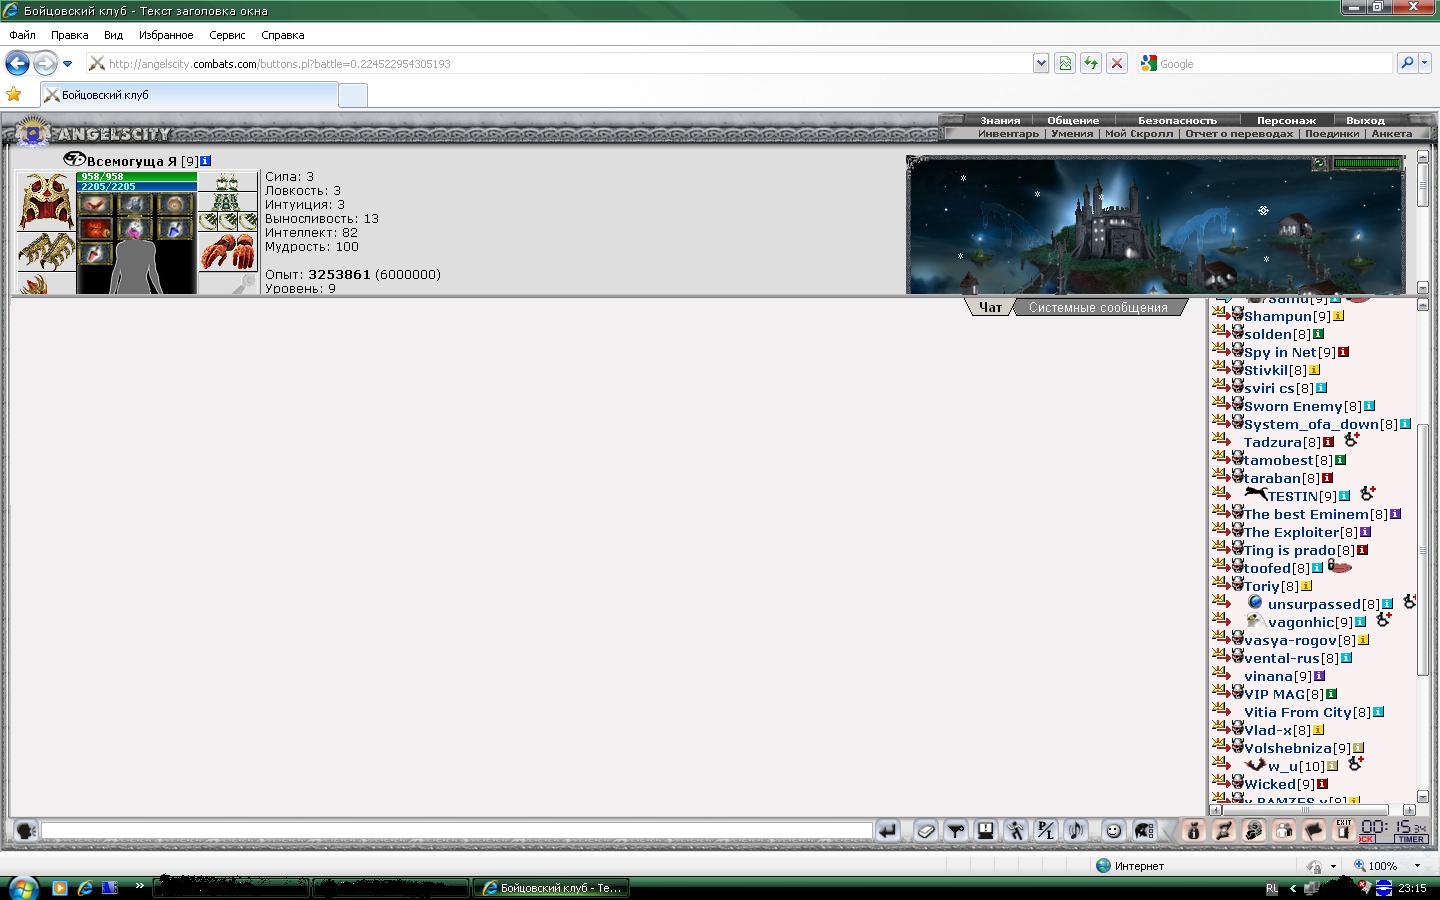The height and width of the screenshot is (900, 1440).
Task: Toggle the chat filter funnel icon
Action: coord(956,831)
